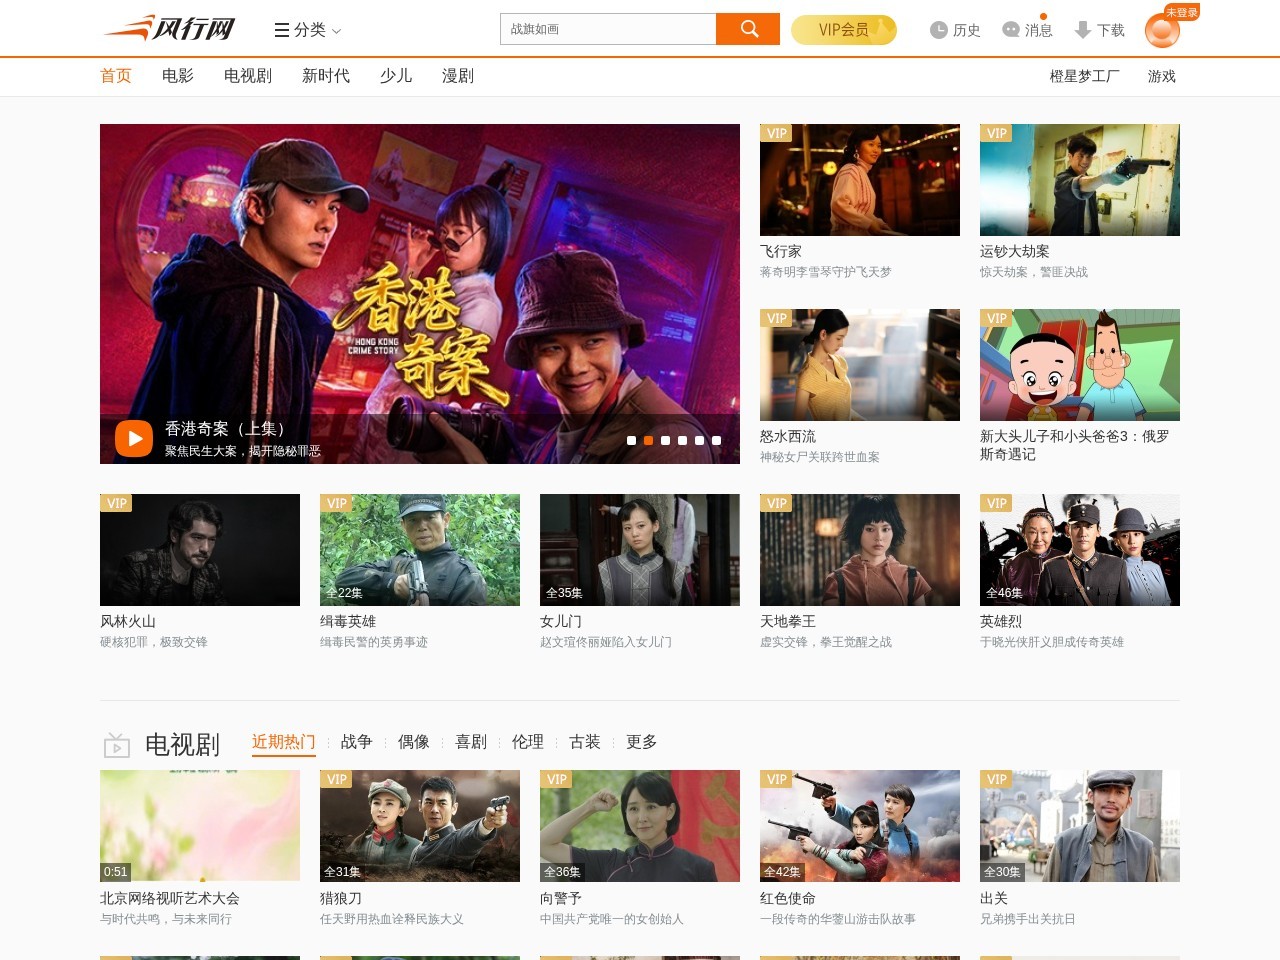Click the 猎狼刀 title text
The height and width of the screenshot is (960, 1280).
[341, 899]
